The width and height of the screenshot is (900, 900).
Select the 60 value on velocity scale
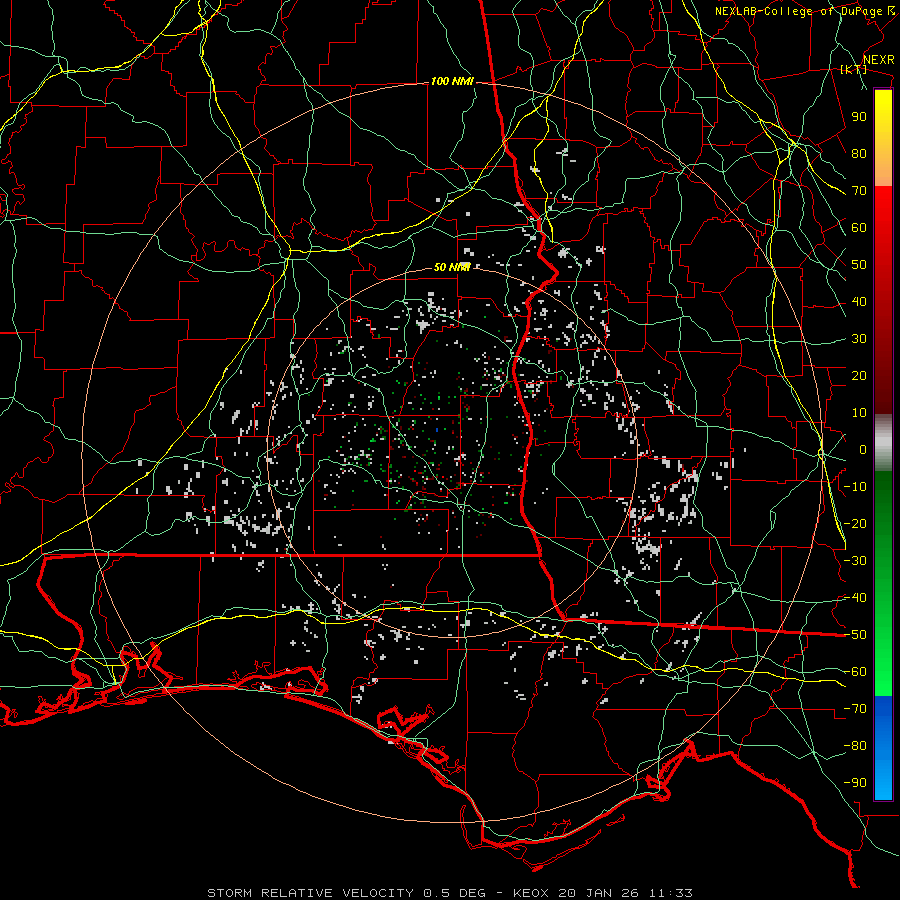tap(859, 227)
